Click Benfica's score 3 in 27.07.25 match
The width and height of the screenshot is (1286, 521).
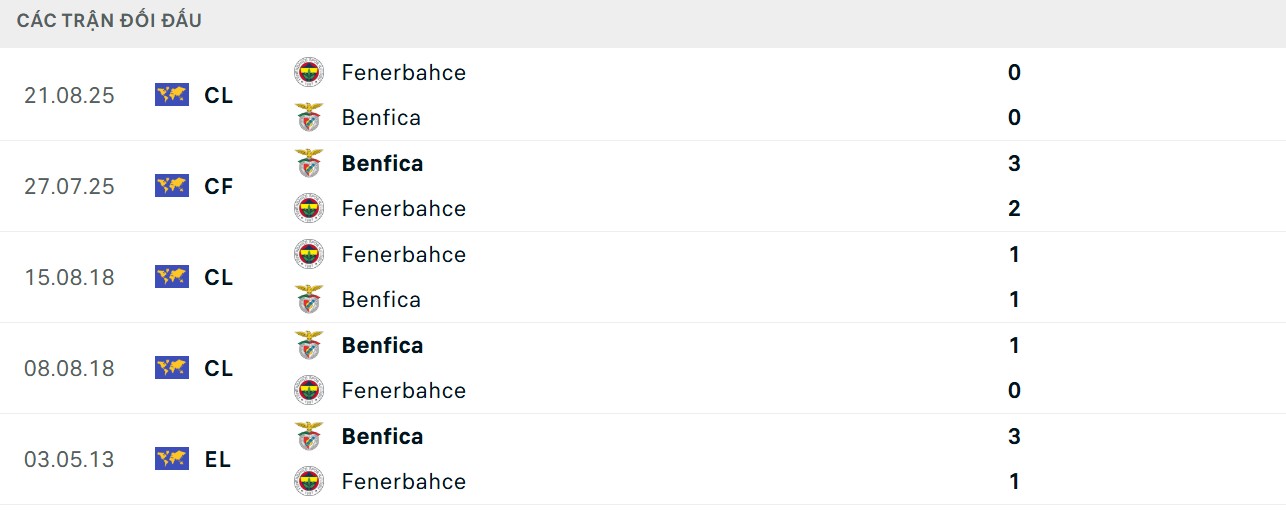[1014, 163]
